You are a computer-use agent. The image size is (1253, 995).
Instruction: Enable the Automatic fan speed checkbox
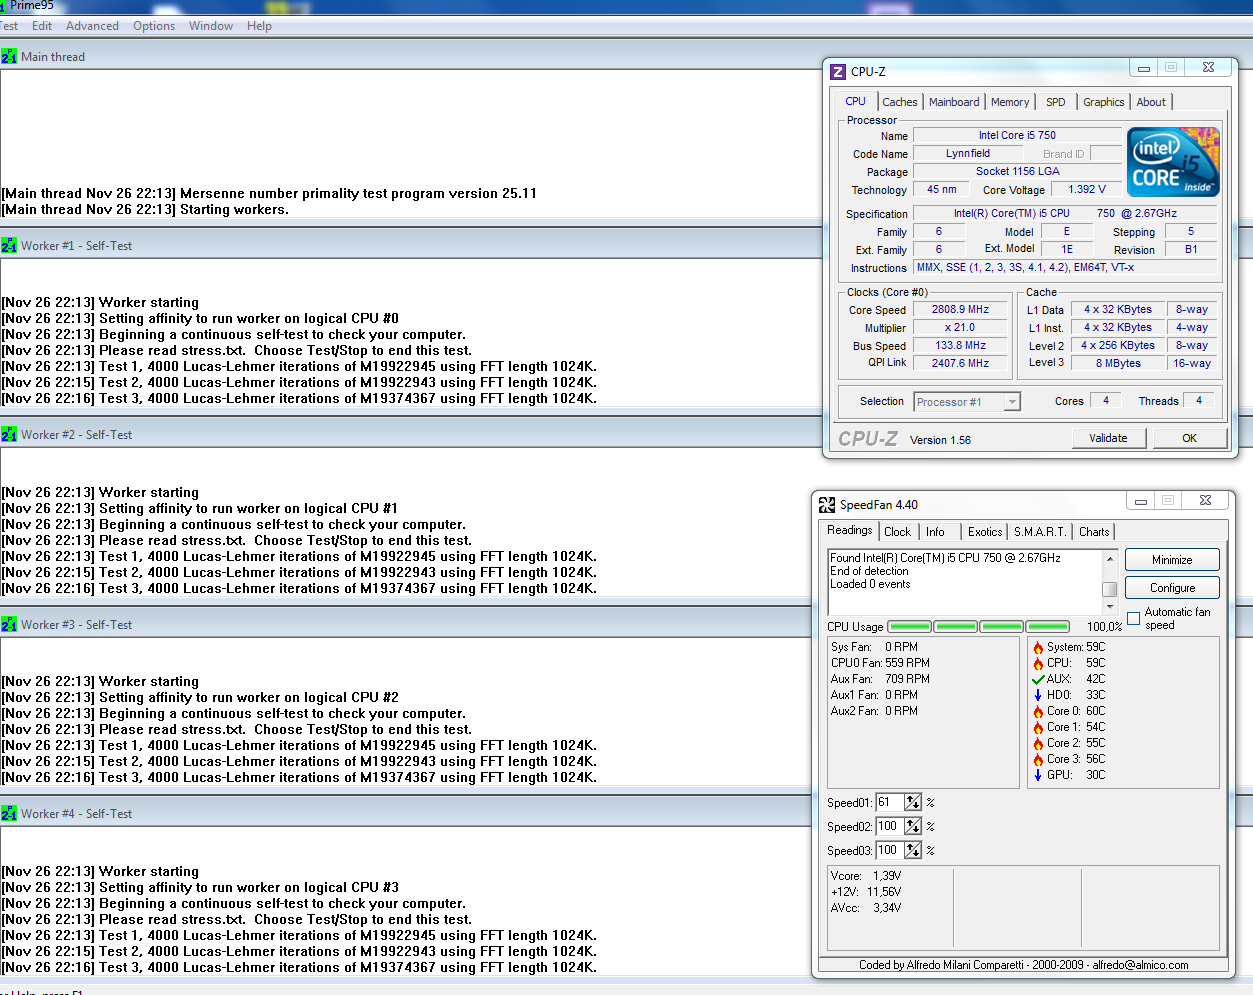(x=1134, y=619)
